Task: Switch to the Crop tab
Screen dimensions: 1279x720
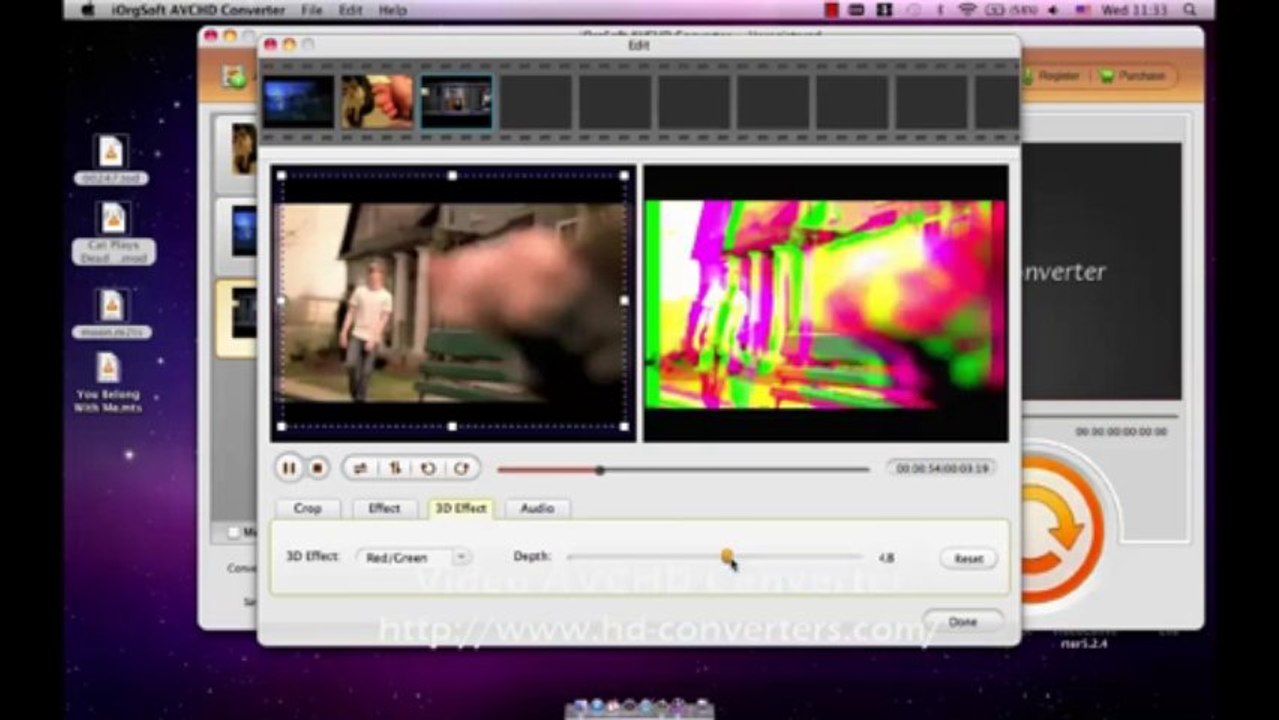Action: (308, 508)
